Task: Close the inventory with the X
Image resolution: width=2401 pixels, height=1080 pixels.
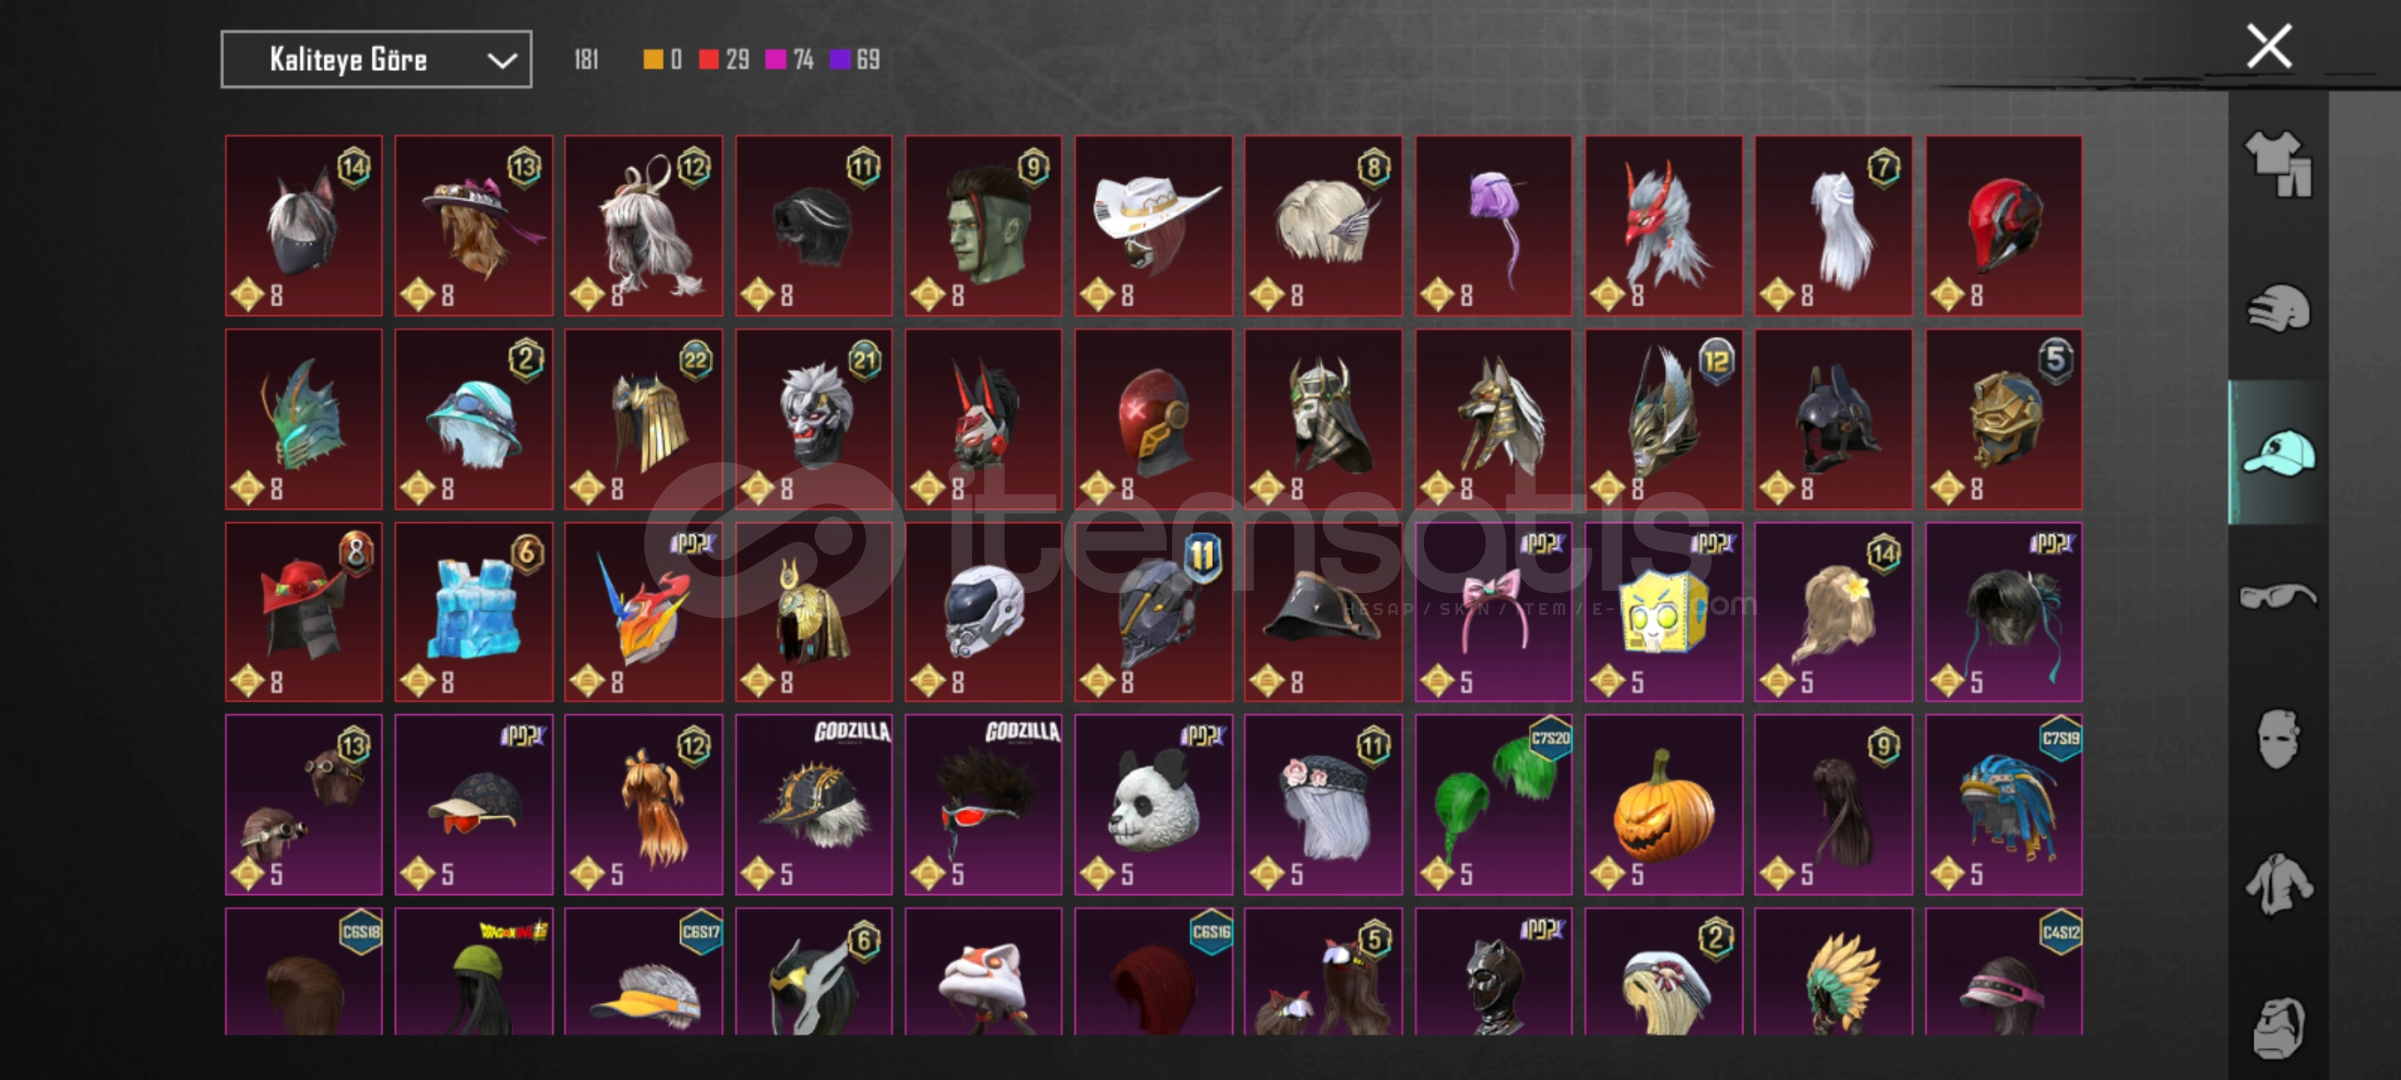Action: coord(2269,46)
